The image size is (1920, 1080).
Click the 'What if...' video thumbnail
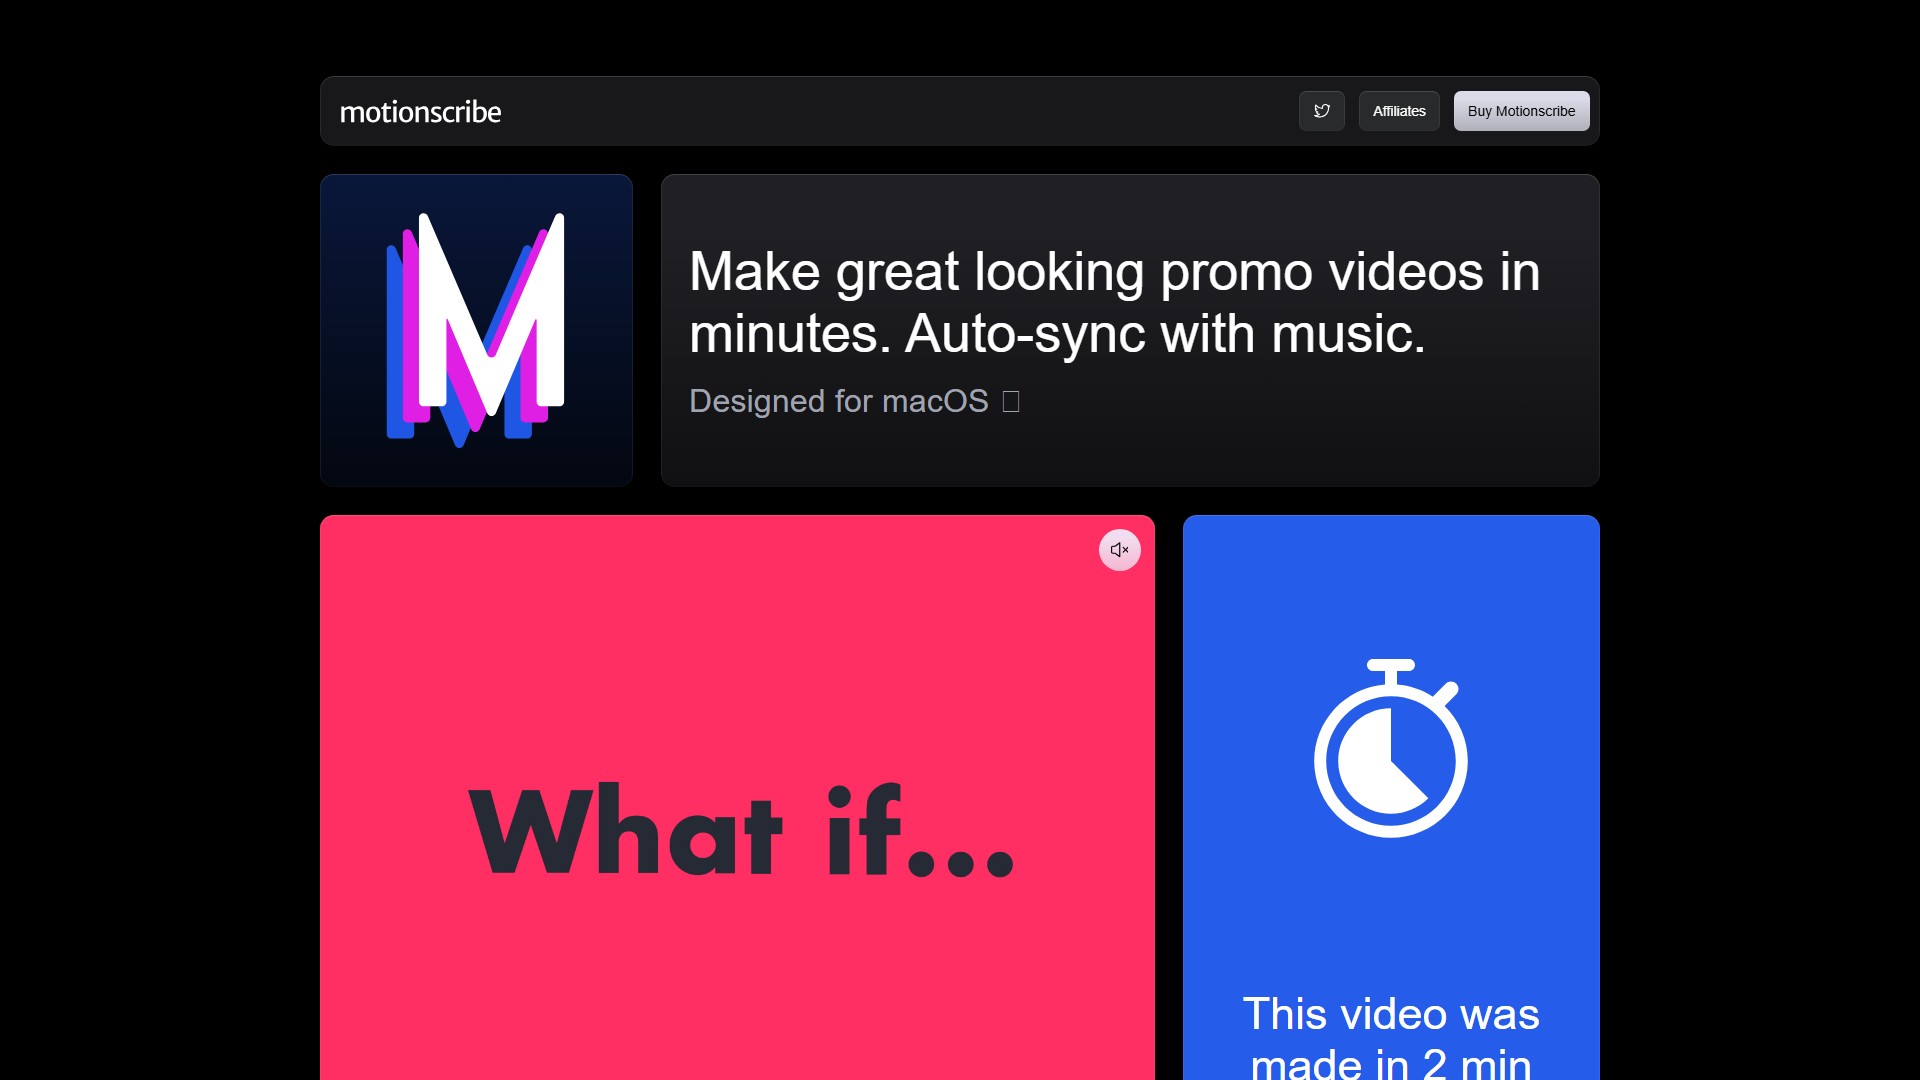(x=737, y=828)
